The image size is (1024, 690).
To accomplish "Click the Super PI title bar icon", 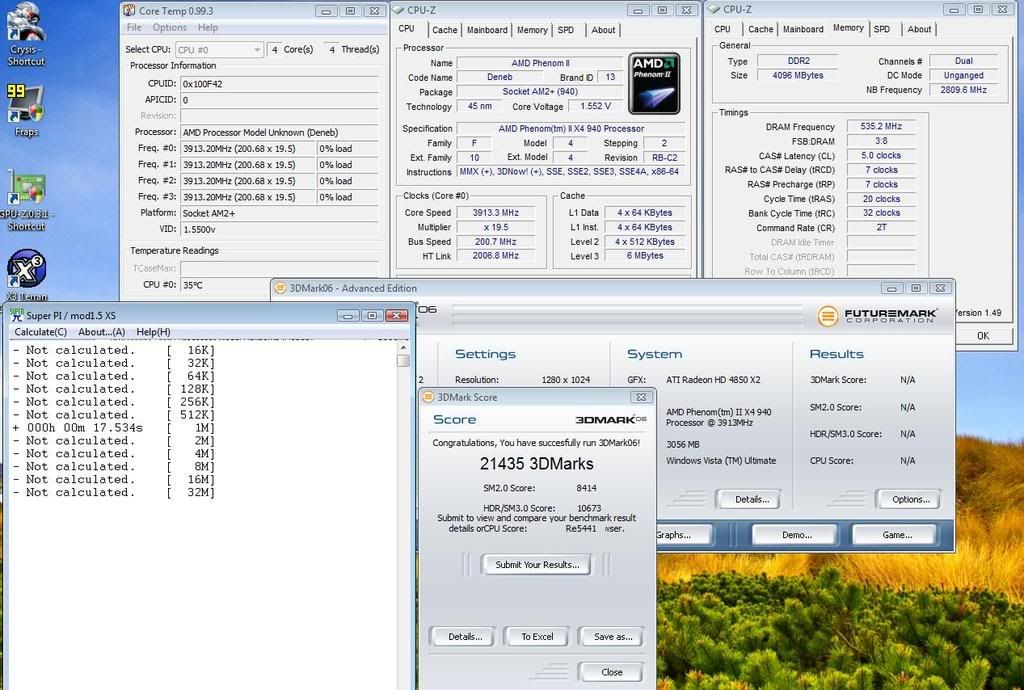I will tap(16, 315).
